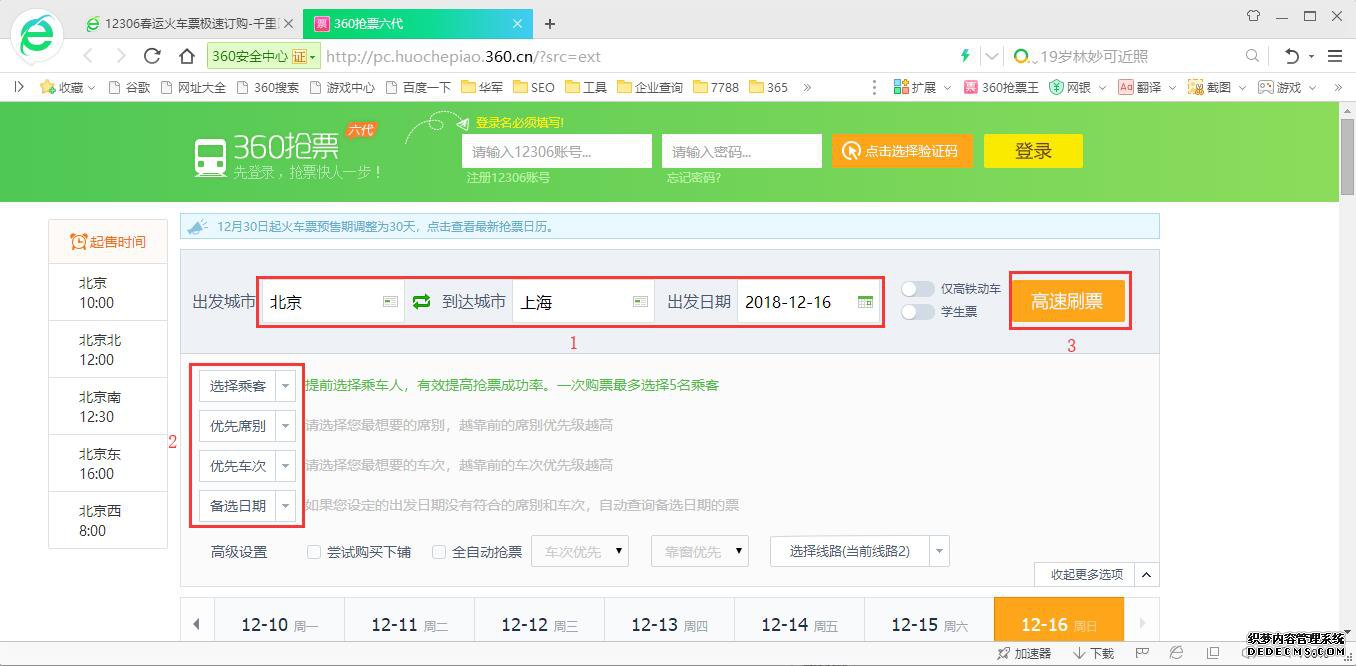Expand the 选择乘客 dropdown
The height and width of the screenshot is (666, 1356).
[x=285, y=385]
